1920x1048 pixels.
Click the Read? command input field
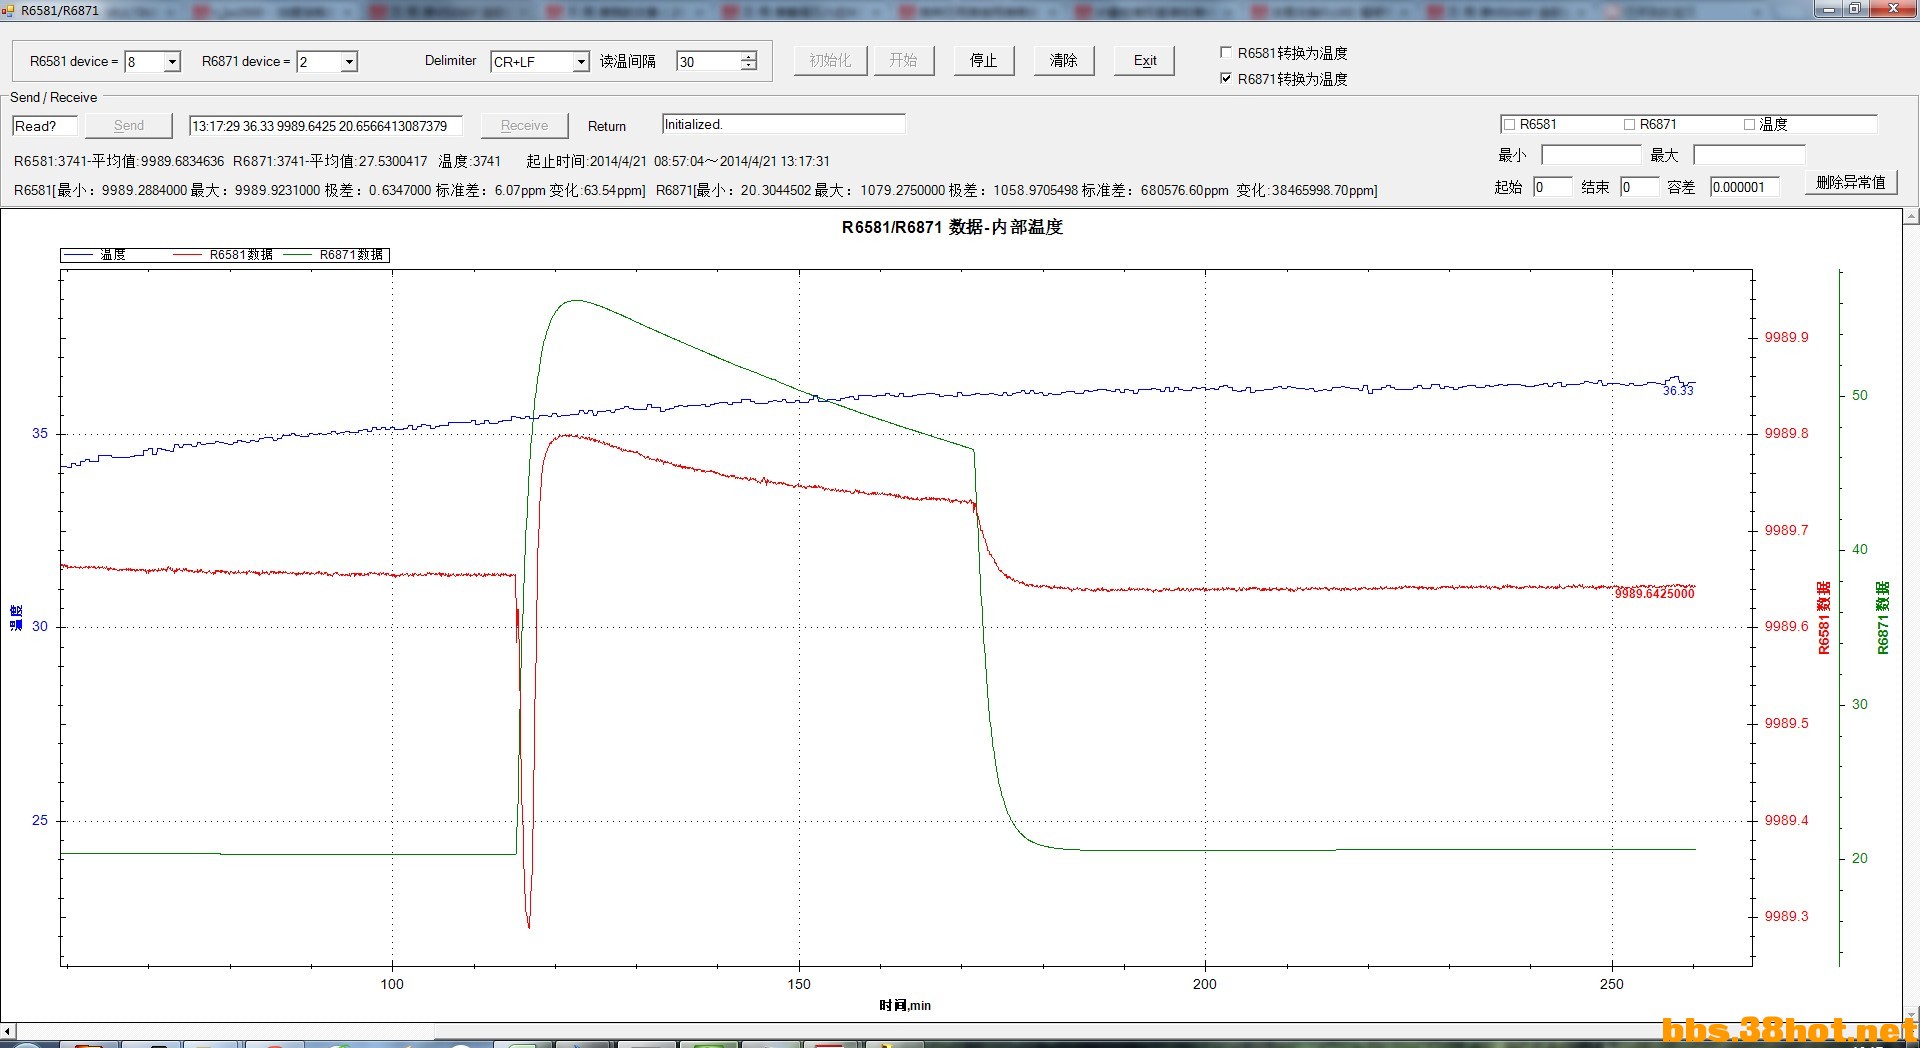(45, 126)
